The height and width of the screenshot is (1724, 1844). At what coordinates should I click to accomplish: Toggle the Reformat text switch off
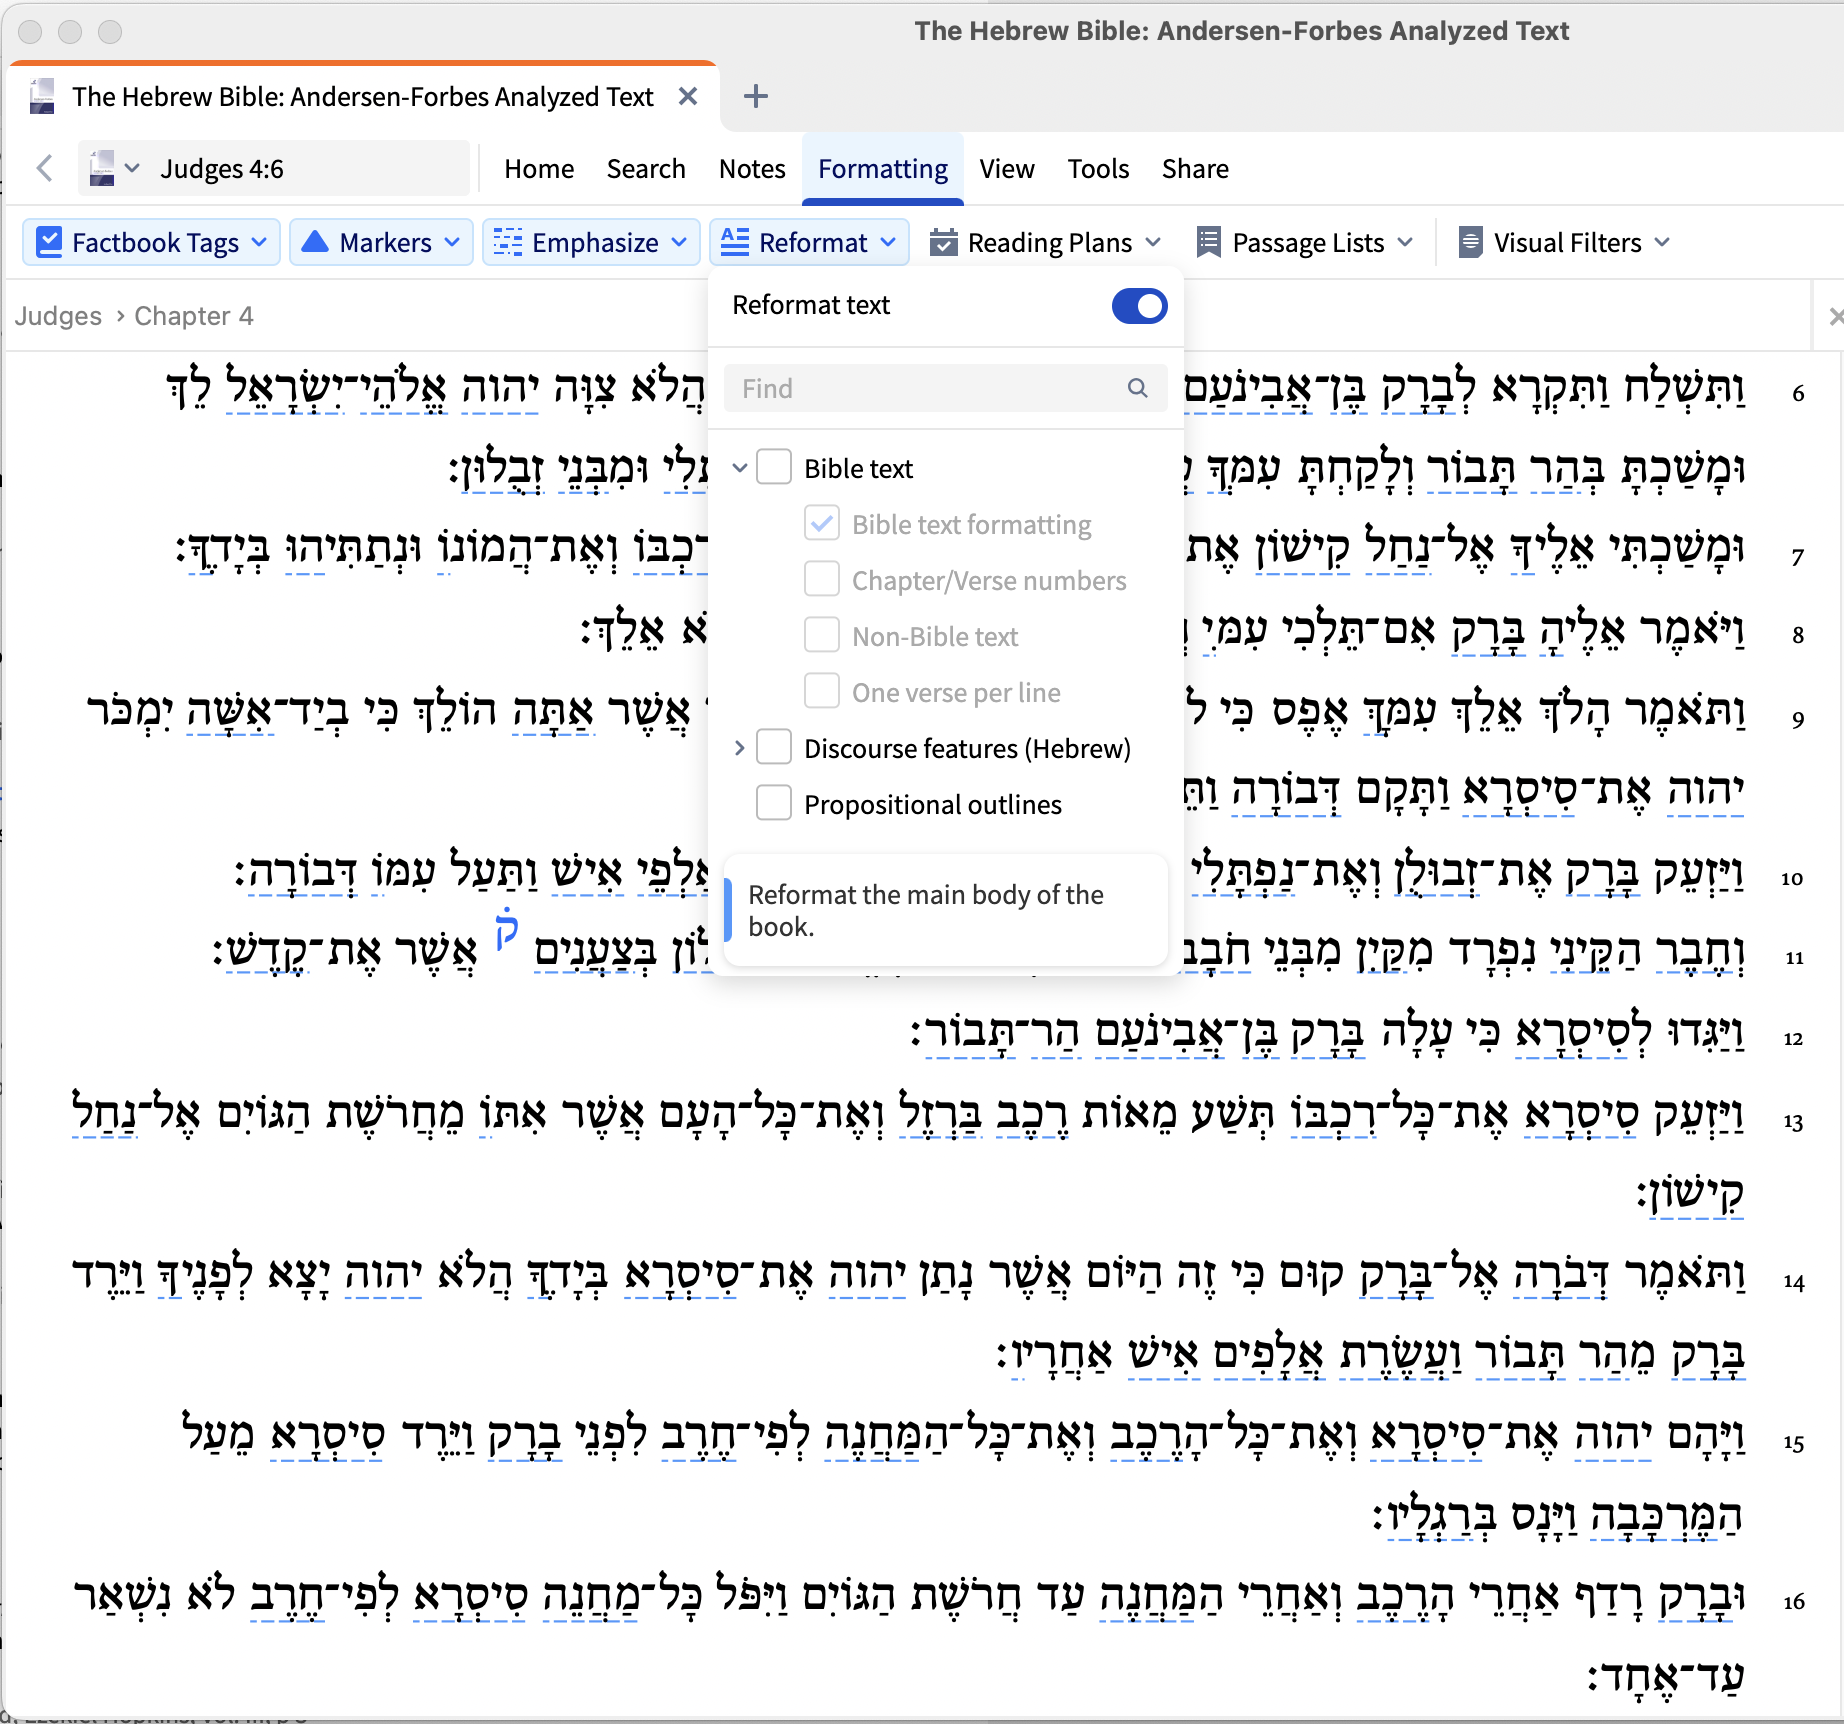1140,306
